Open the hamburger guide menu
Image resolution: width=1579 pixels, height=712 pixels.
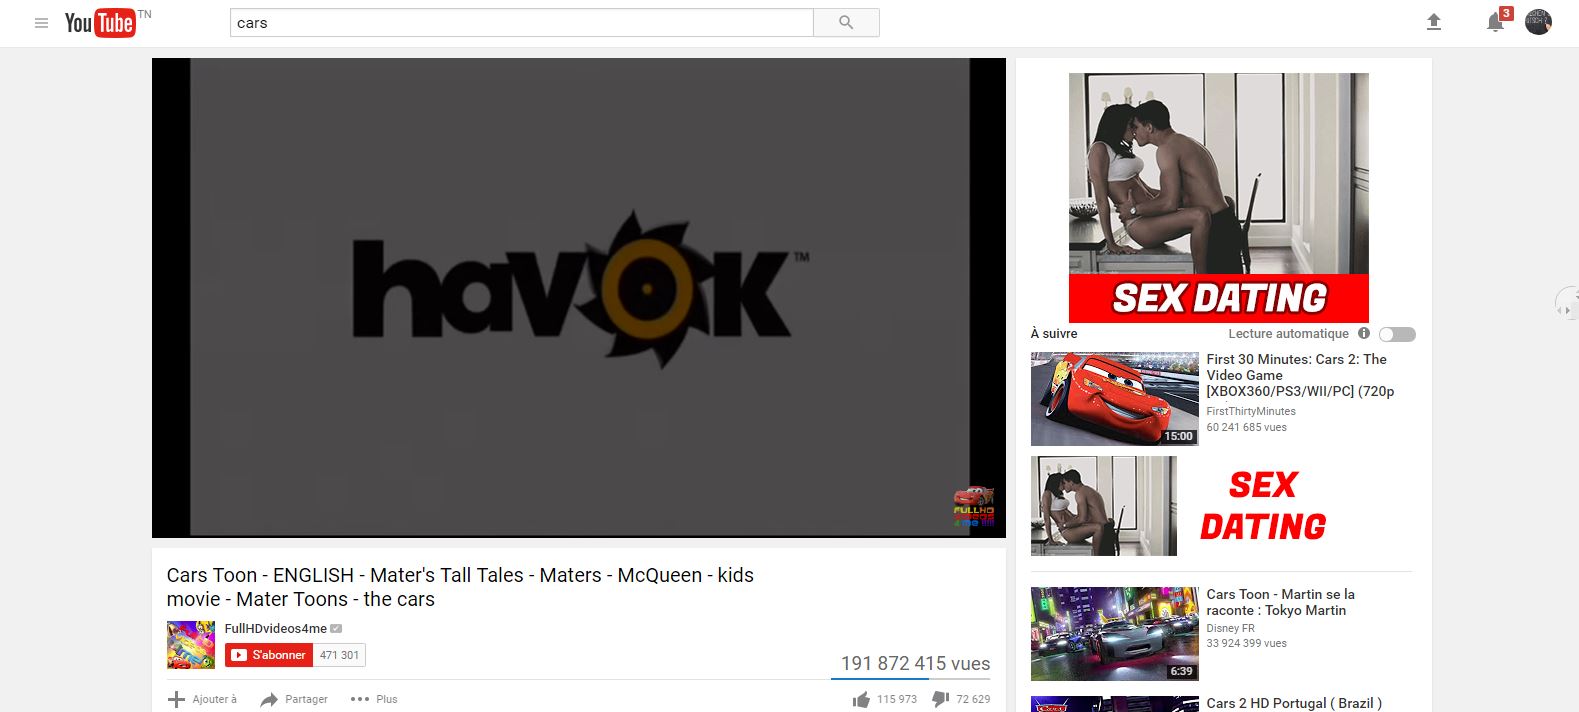click(41, 23)
